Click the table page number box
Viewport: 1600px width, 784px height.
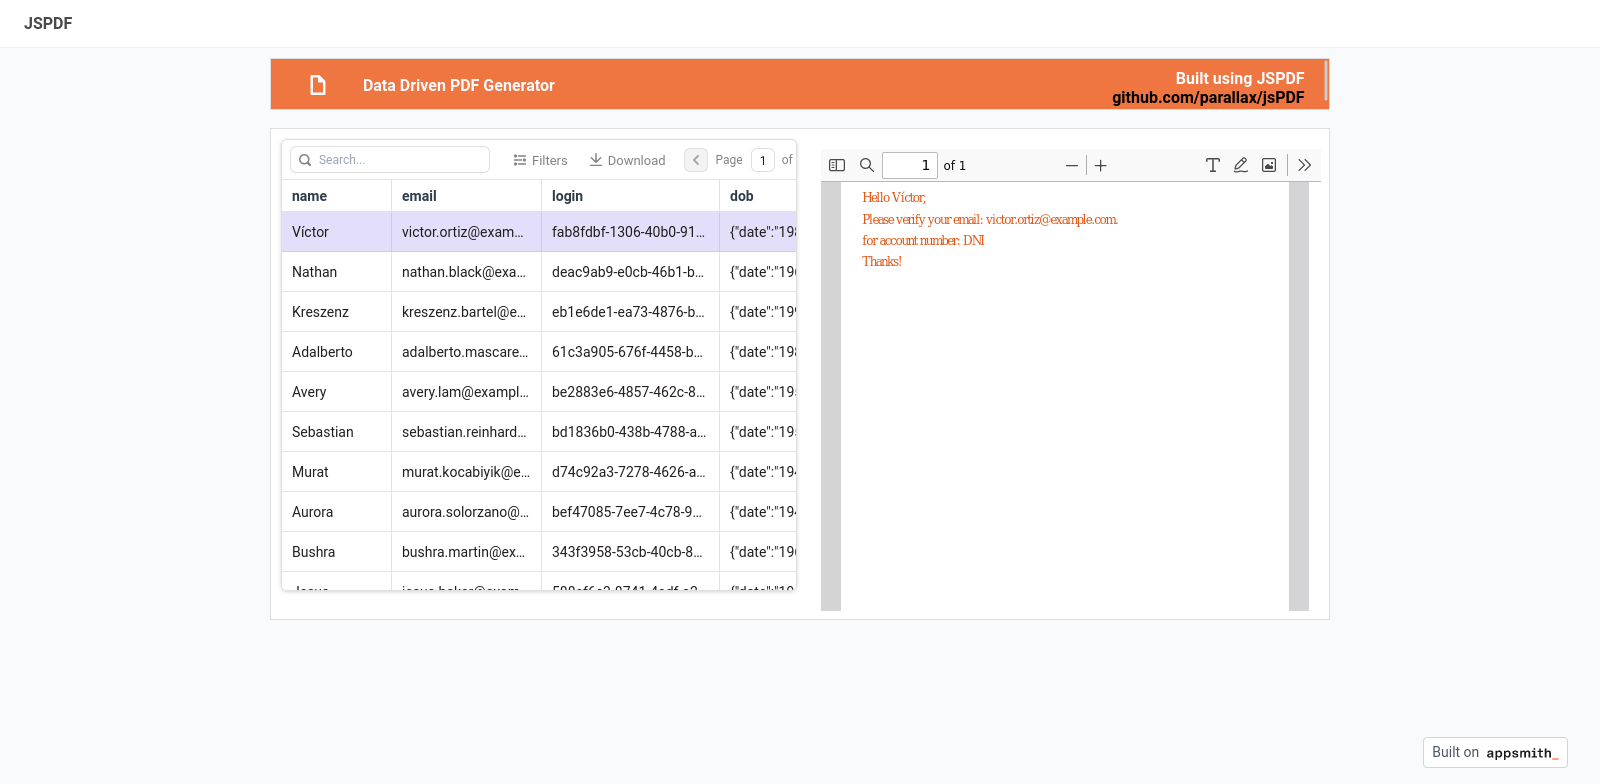tap(763, 160)
